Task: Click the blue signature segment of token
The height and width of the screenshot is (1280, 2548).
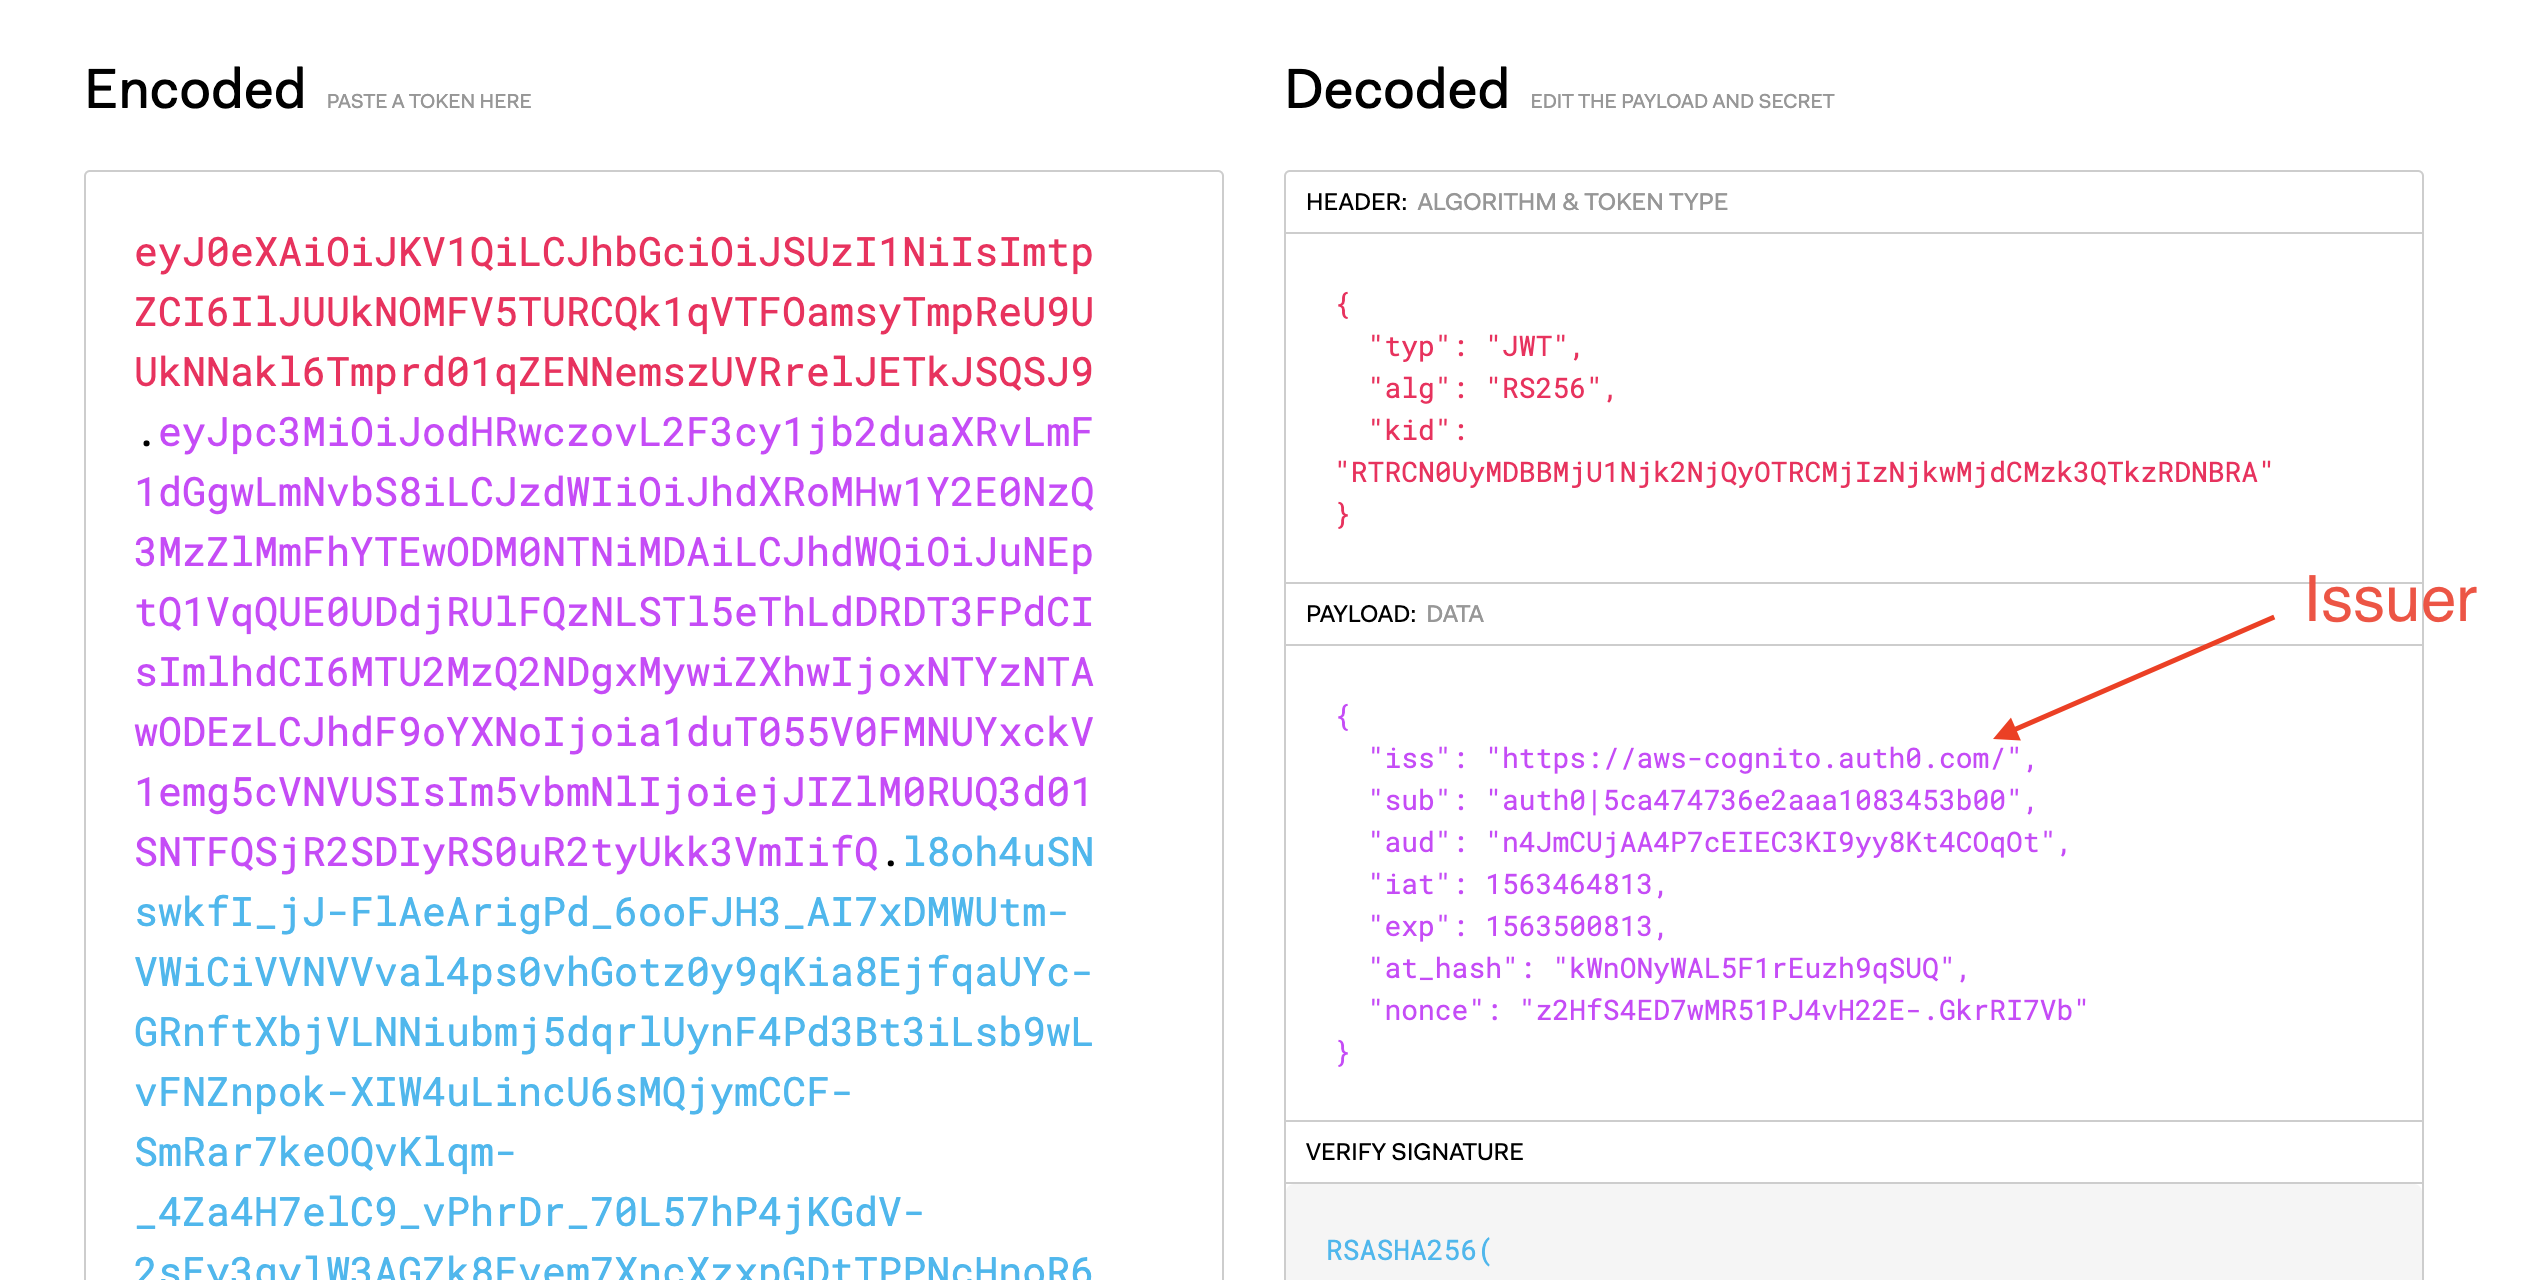Action: coord(612,1033)
